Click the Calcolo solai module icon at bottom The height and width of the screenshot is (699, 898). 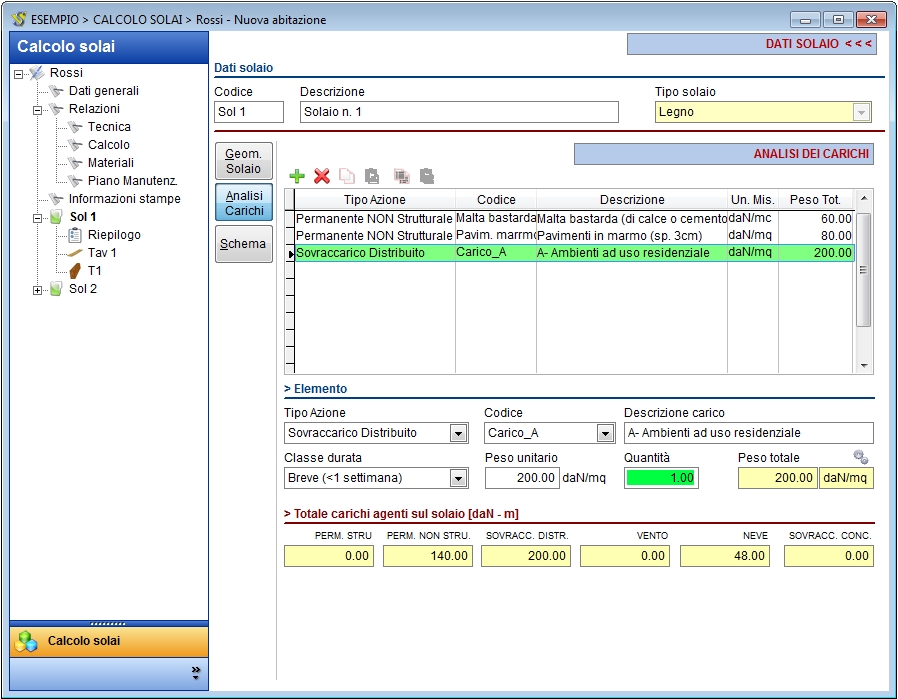(27, 641)
